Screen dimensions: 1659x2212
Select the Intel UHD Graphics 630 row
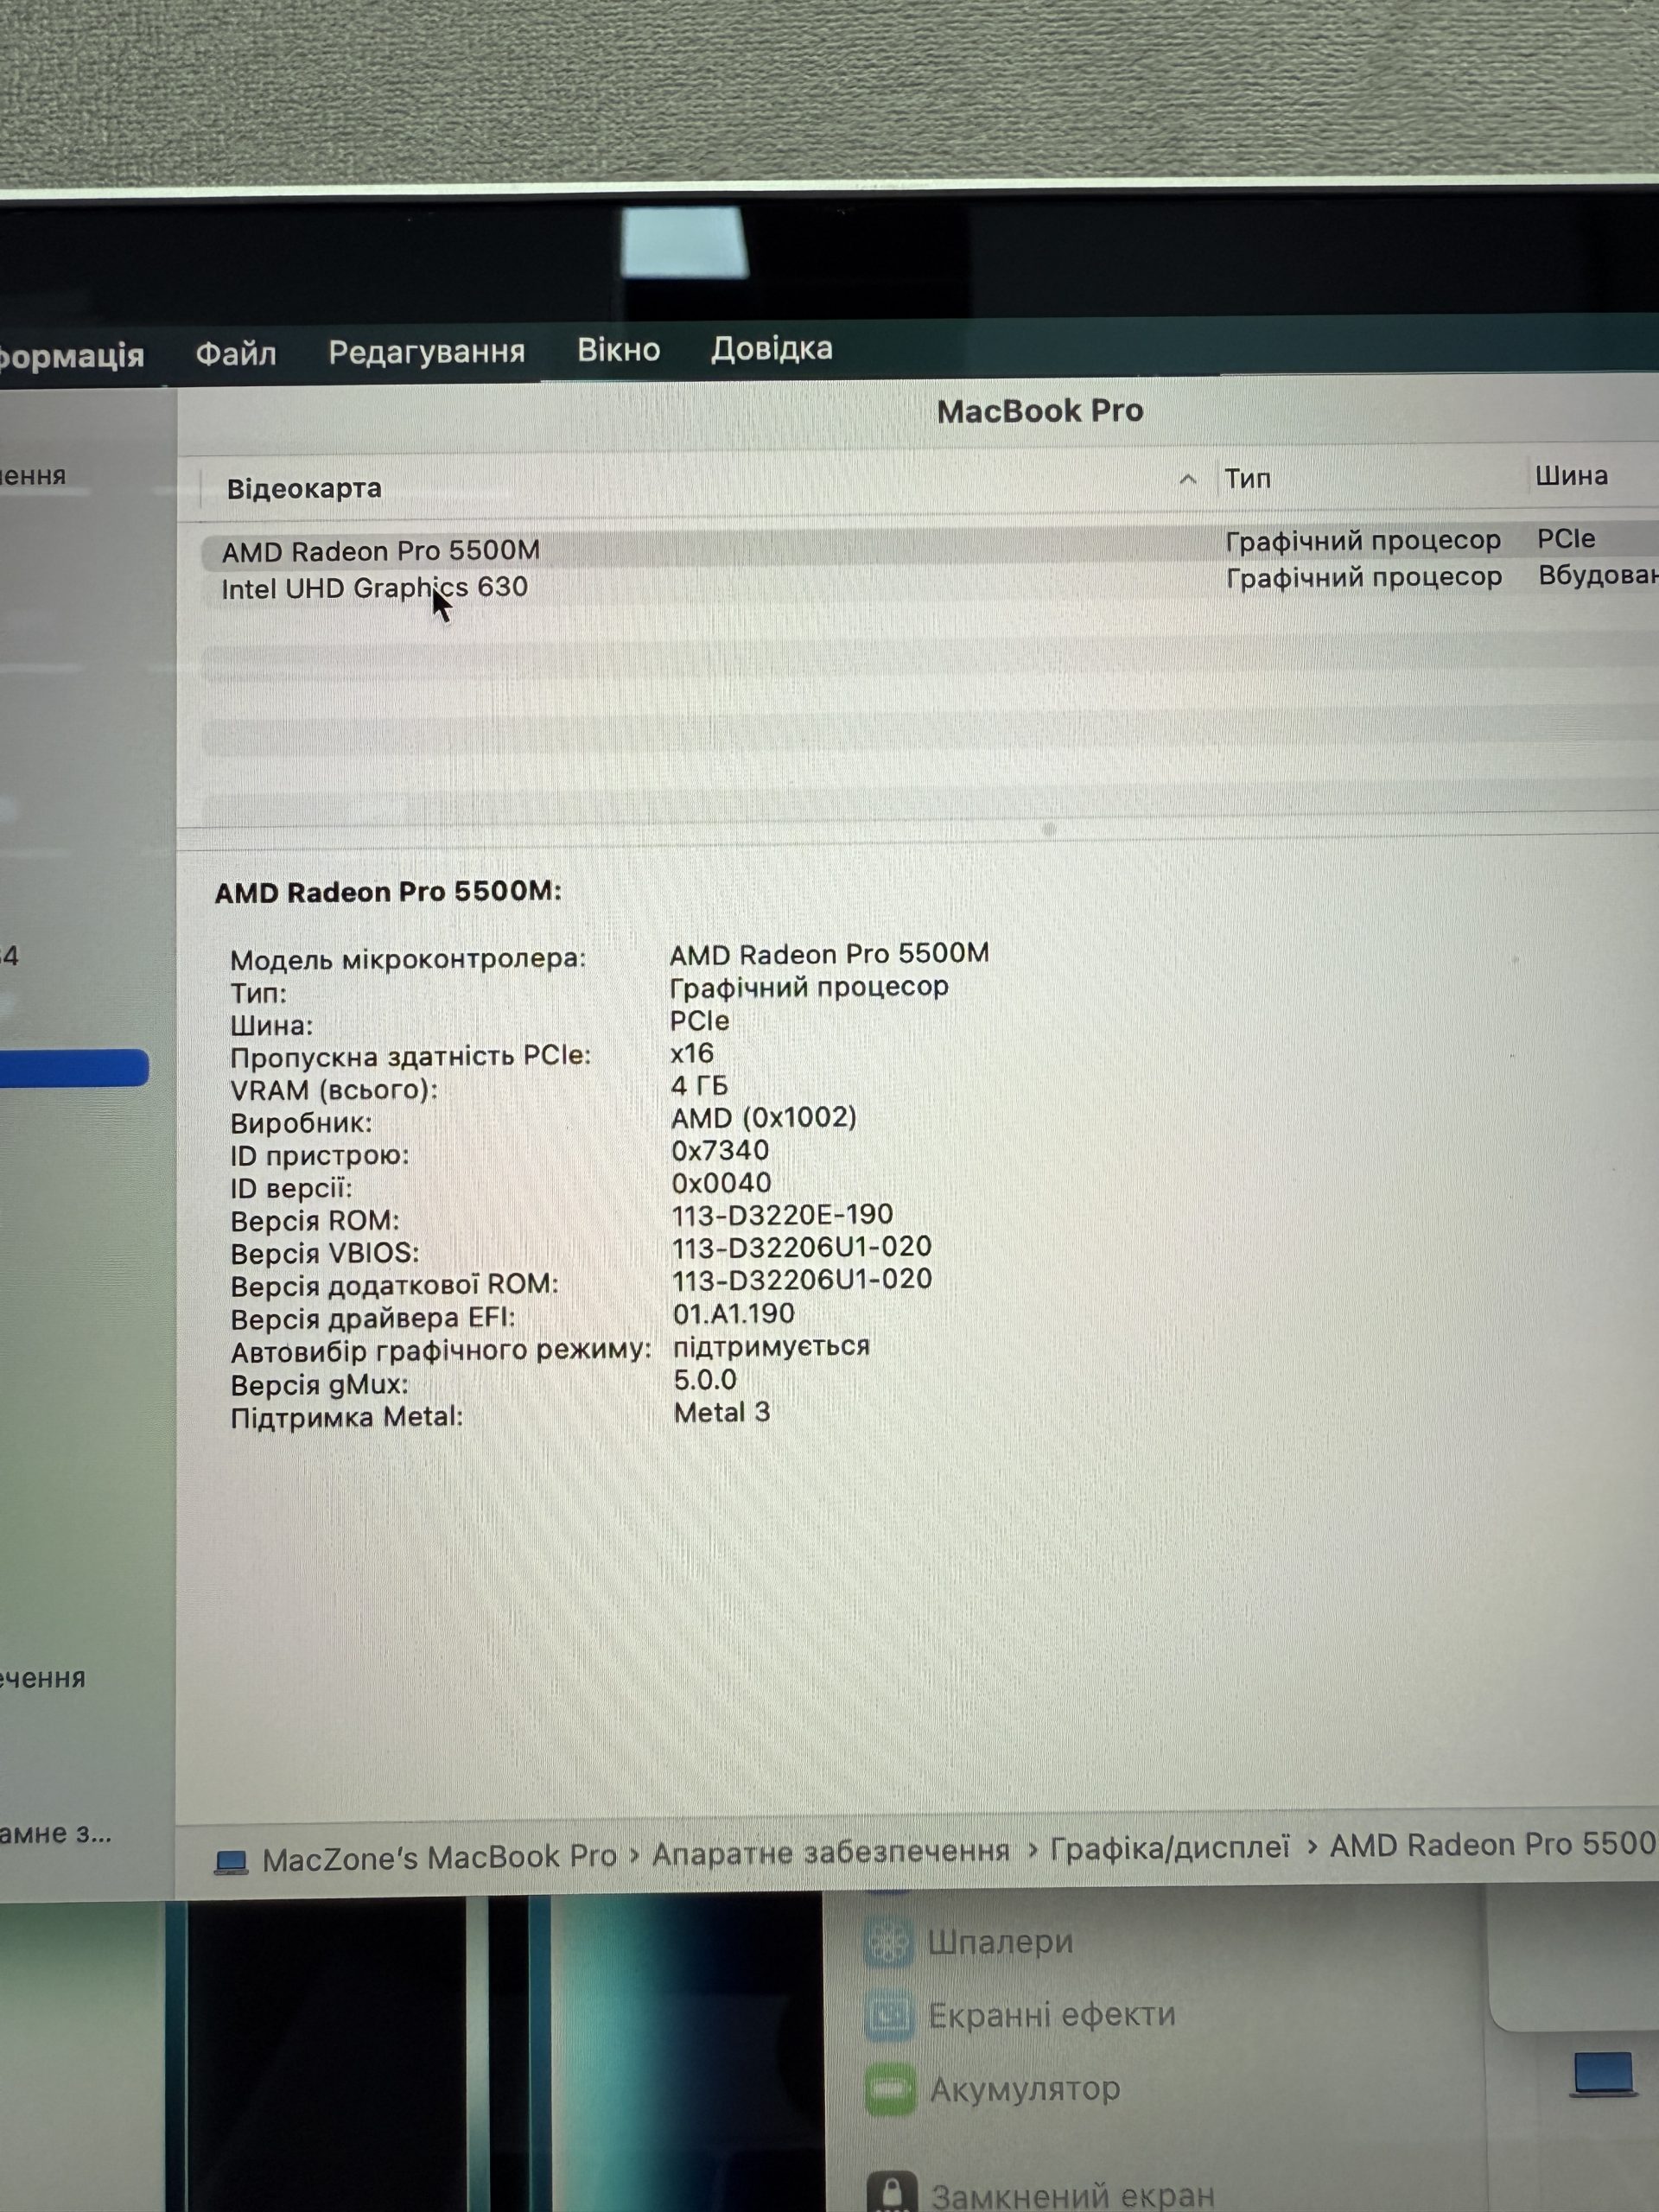(930, 584)
